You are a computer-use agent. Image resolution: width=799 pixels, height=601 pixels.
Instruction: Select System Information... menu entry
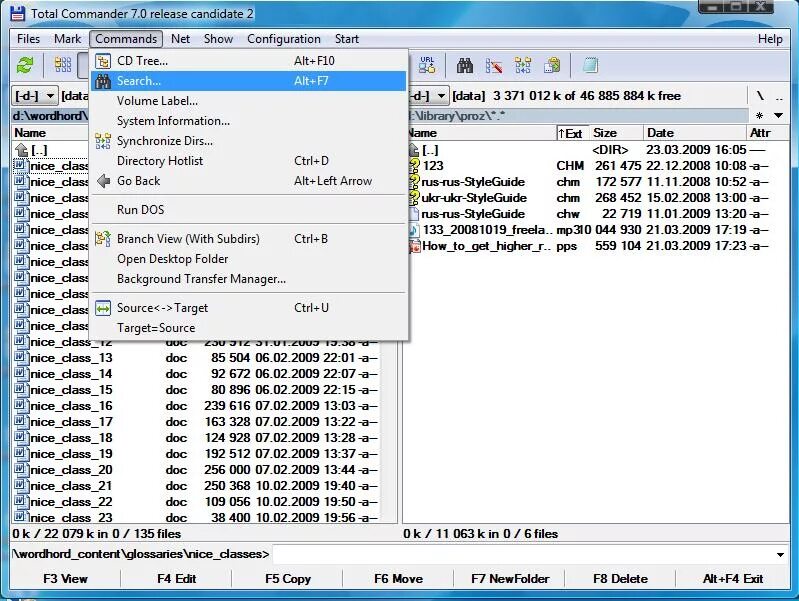(249, 121)
